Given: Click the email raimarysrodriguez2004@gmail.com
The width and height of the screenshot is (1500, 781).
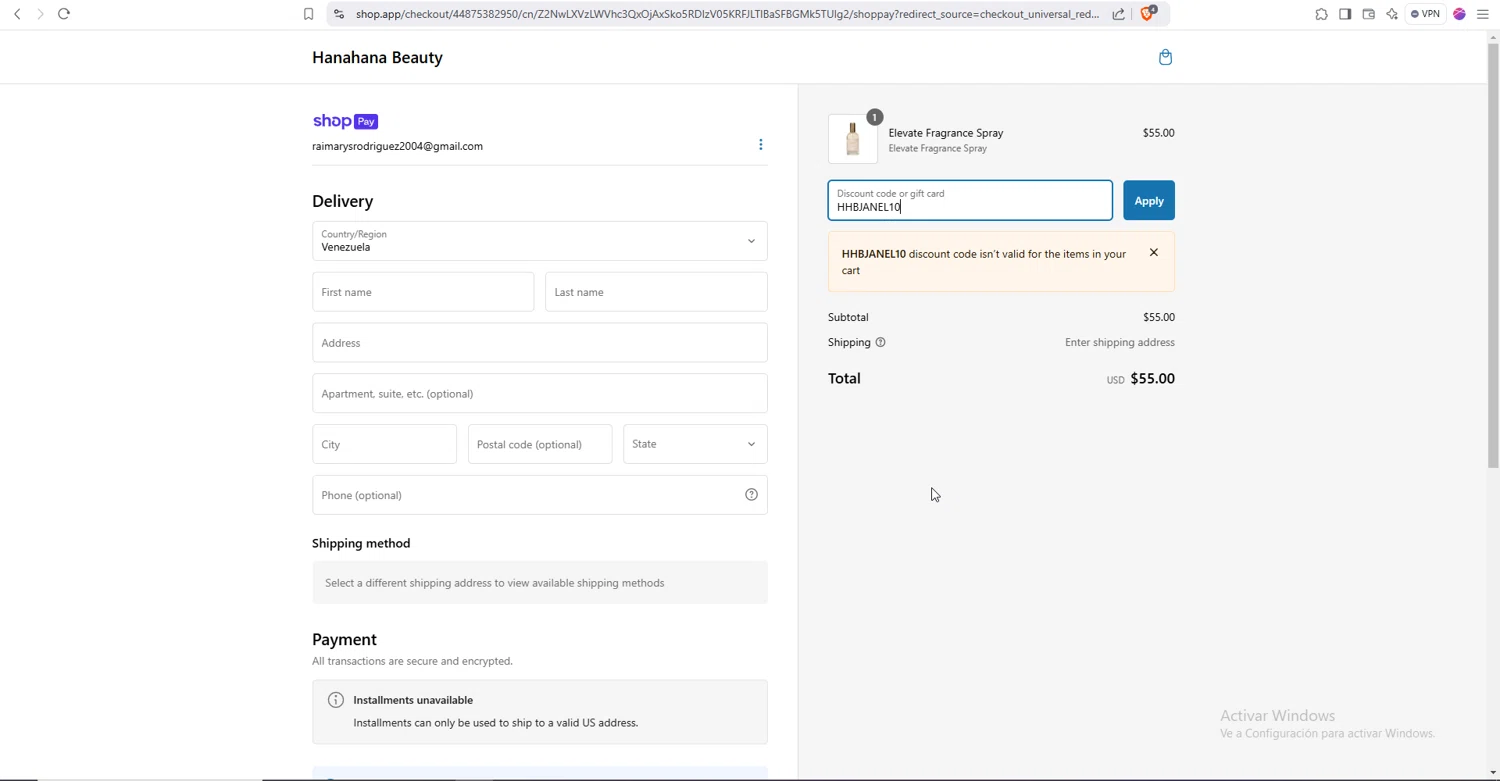Looking at the screenshot, I should point(397,146).
